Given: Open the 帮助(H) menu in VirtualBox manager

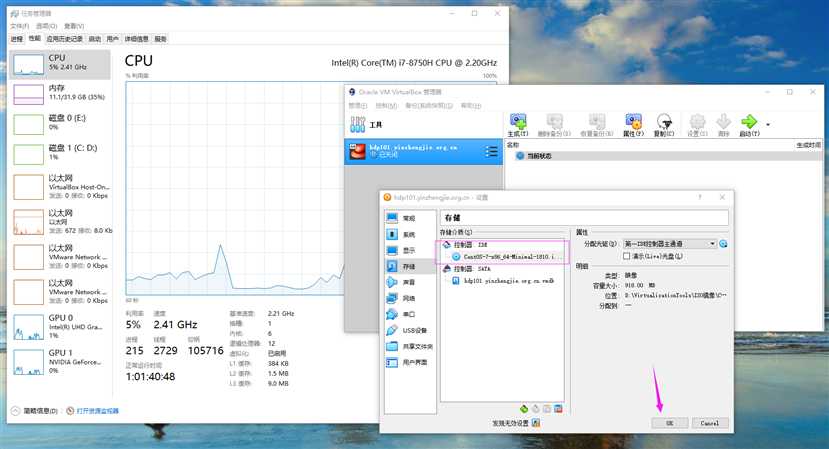Looking at the screenshot, I should (x=471, y=106).
